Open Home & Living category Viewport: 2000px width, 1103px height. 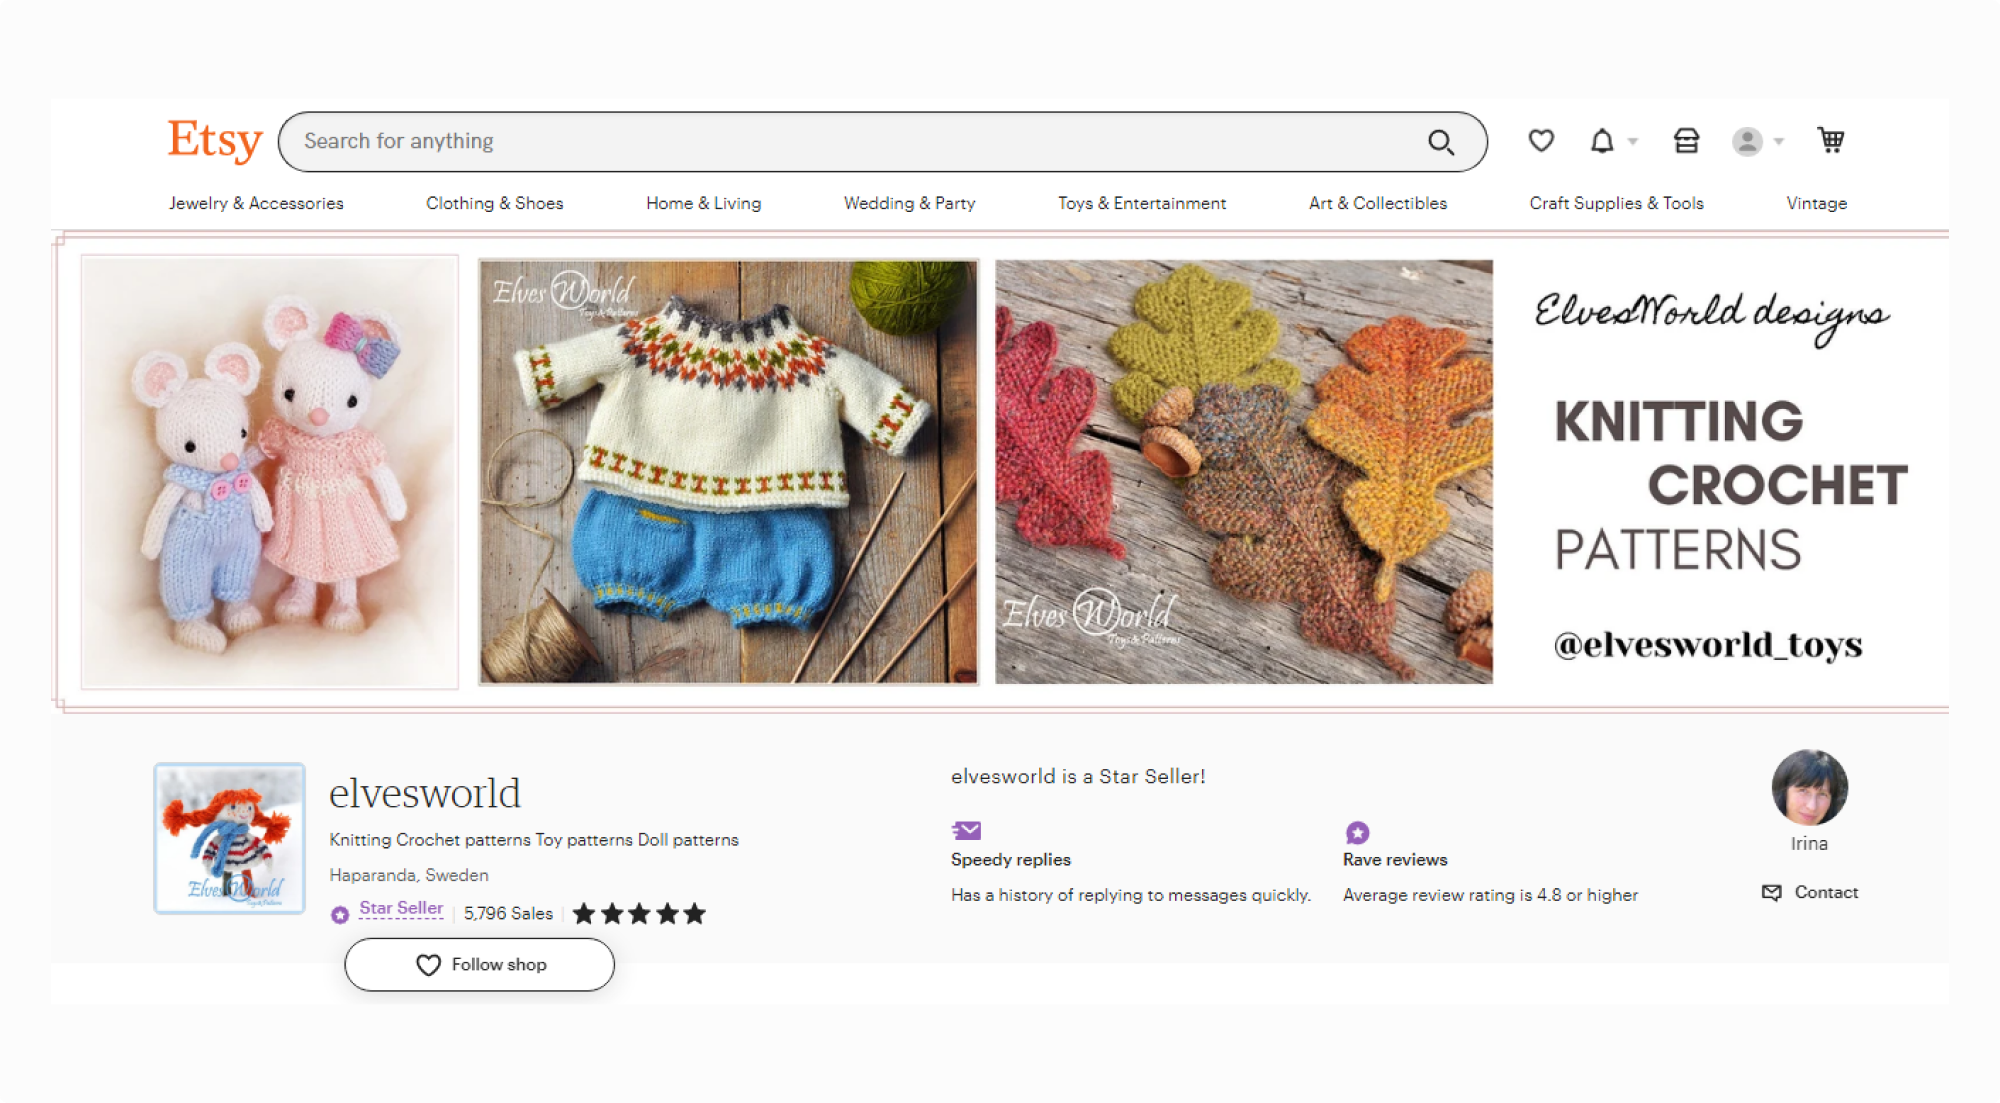pyautogui.click(x=703, y=203)
